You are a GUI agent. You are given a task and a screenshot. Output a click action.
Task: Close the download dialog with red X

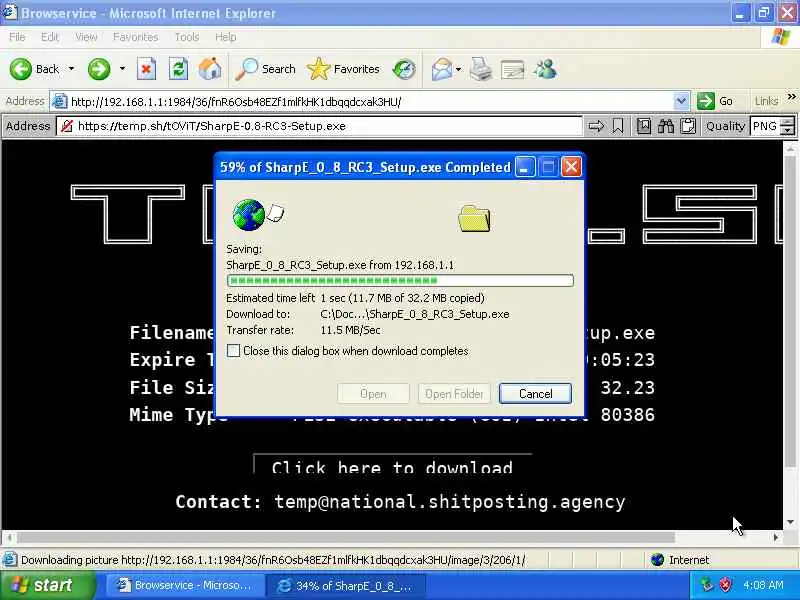(x=571, y=167)
